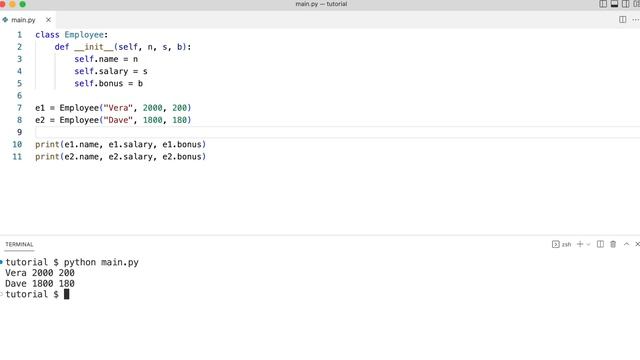Image resolution: width=640 pixels, height=360 pixels.
Task: Click the 'print' keyword on line 11
Action: [47, 157]
